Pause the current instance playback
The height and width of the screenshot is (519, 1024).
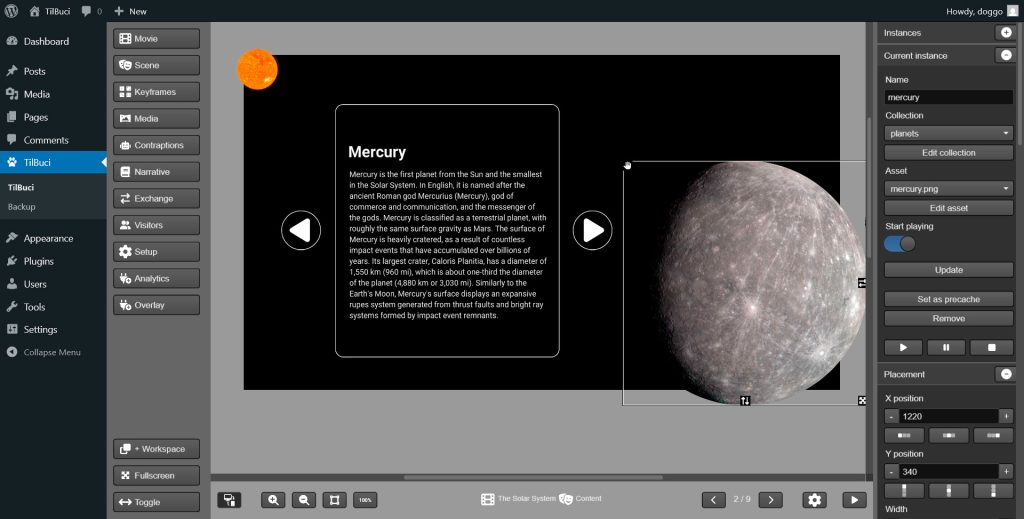[948, 347]
